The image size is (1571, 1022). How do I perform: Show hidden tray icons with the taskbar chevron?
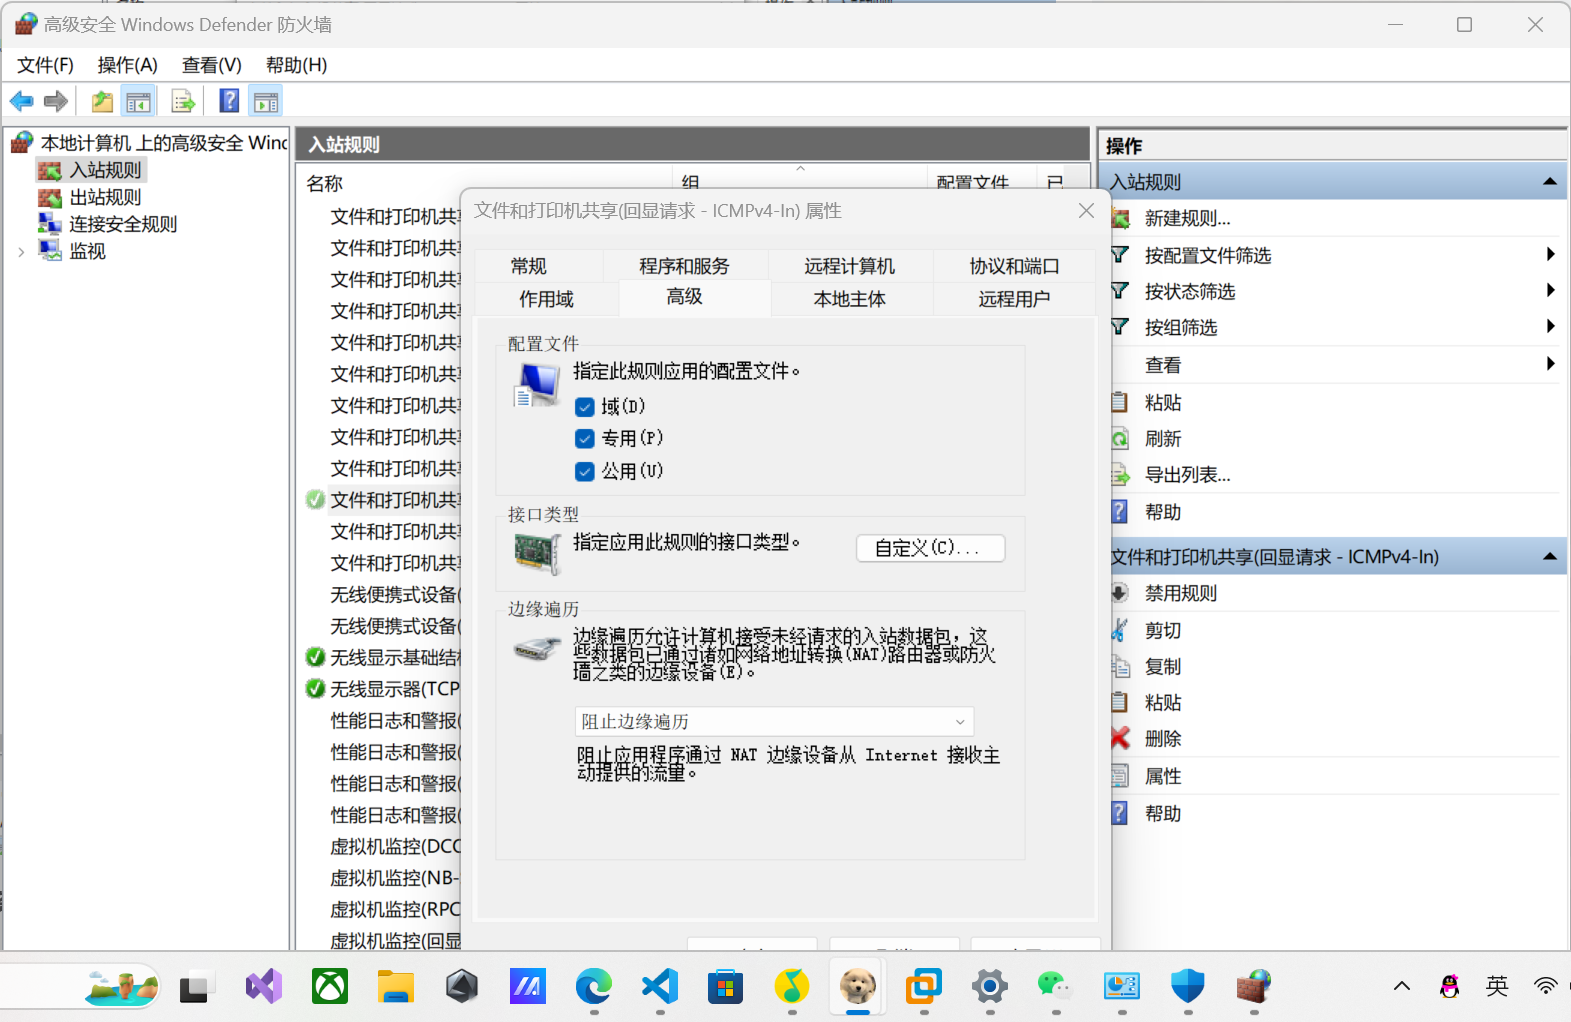pyautogui.click(x=1402, y=987)
